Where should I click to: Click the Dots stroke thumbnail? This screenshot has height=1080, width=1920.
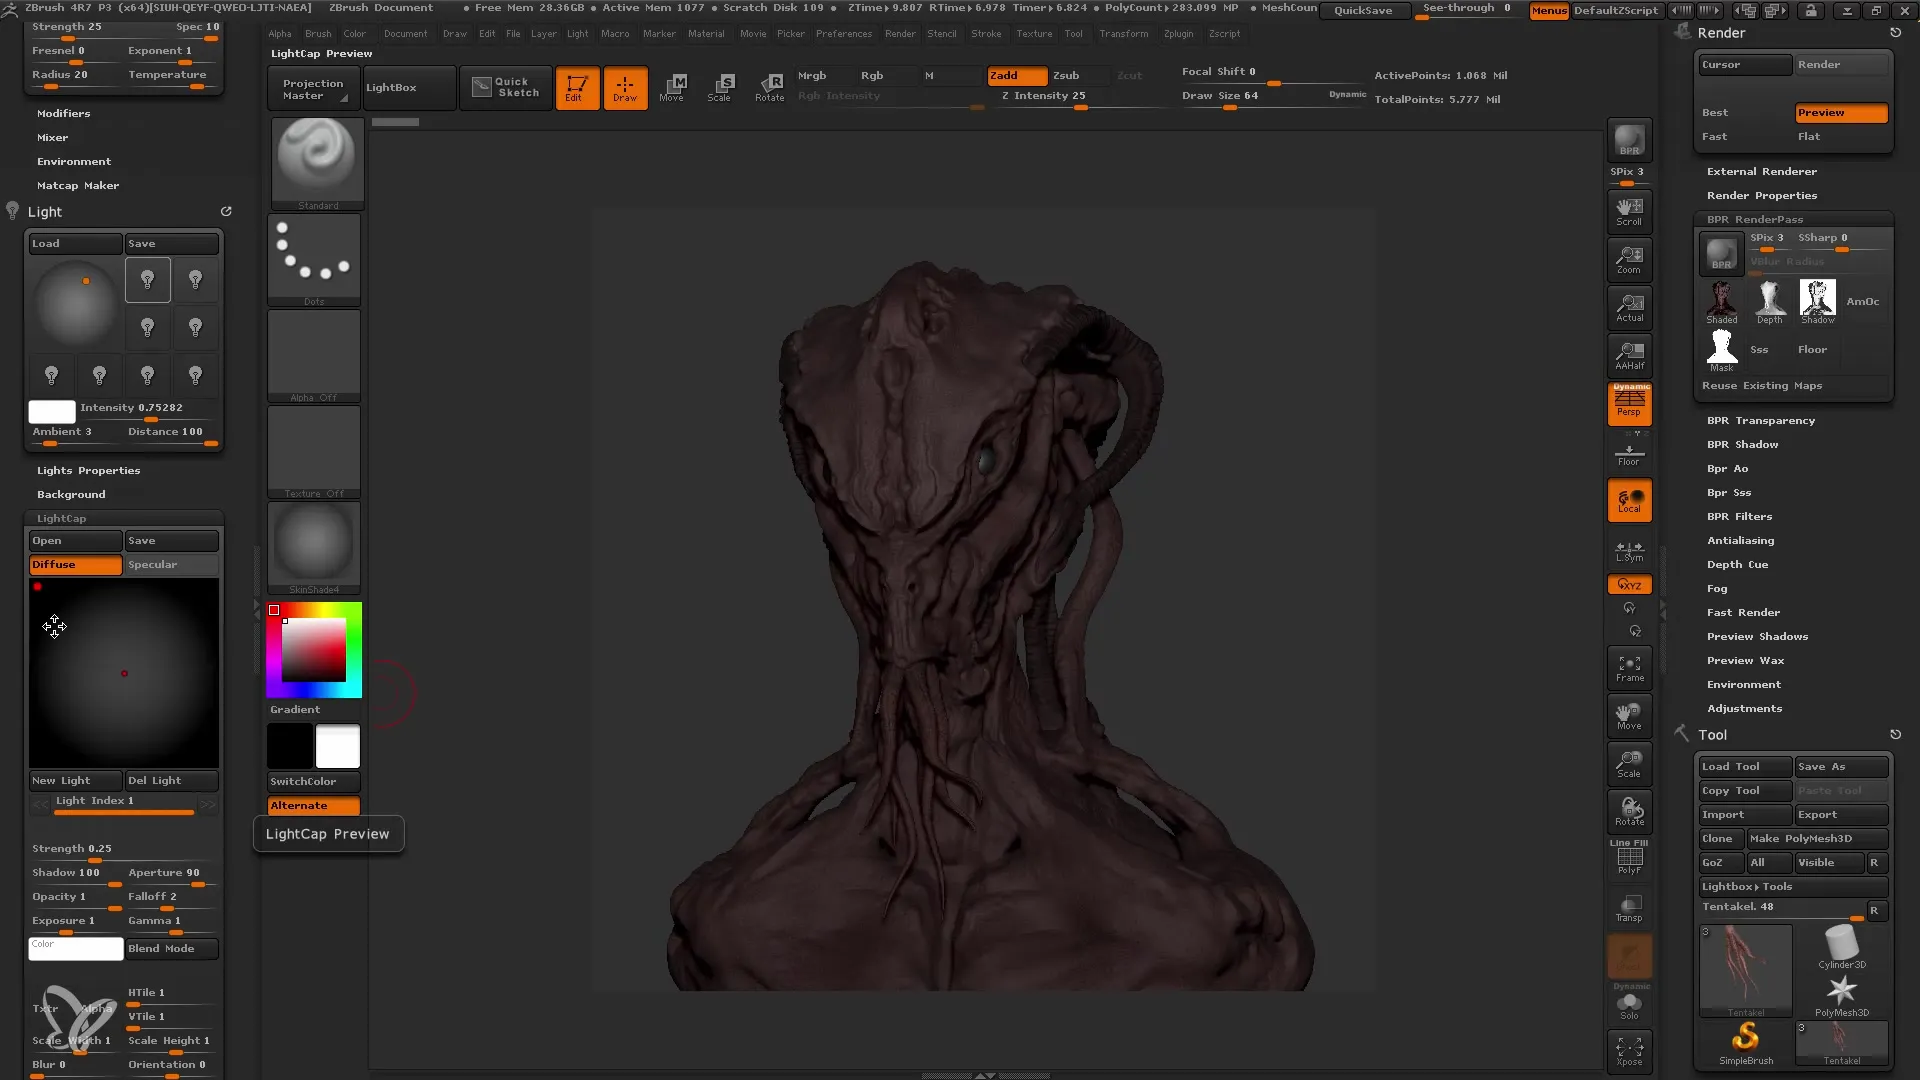coord(314,259)
